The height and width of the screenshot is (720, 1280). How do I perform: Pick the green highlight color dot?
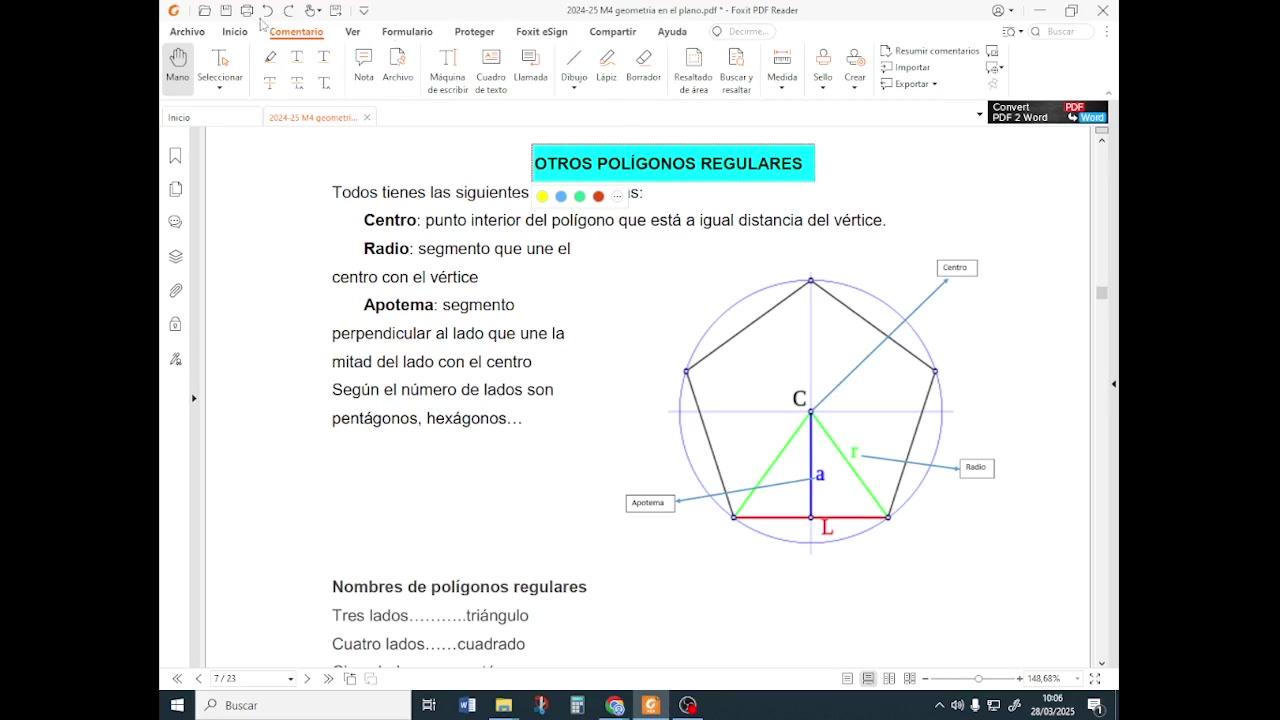tap(580, 196)
